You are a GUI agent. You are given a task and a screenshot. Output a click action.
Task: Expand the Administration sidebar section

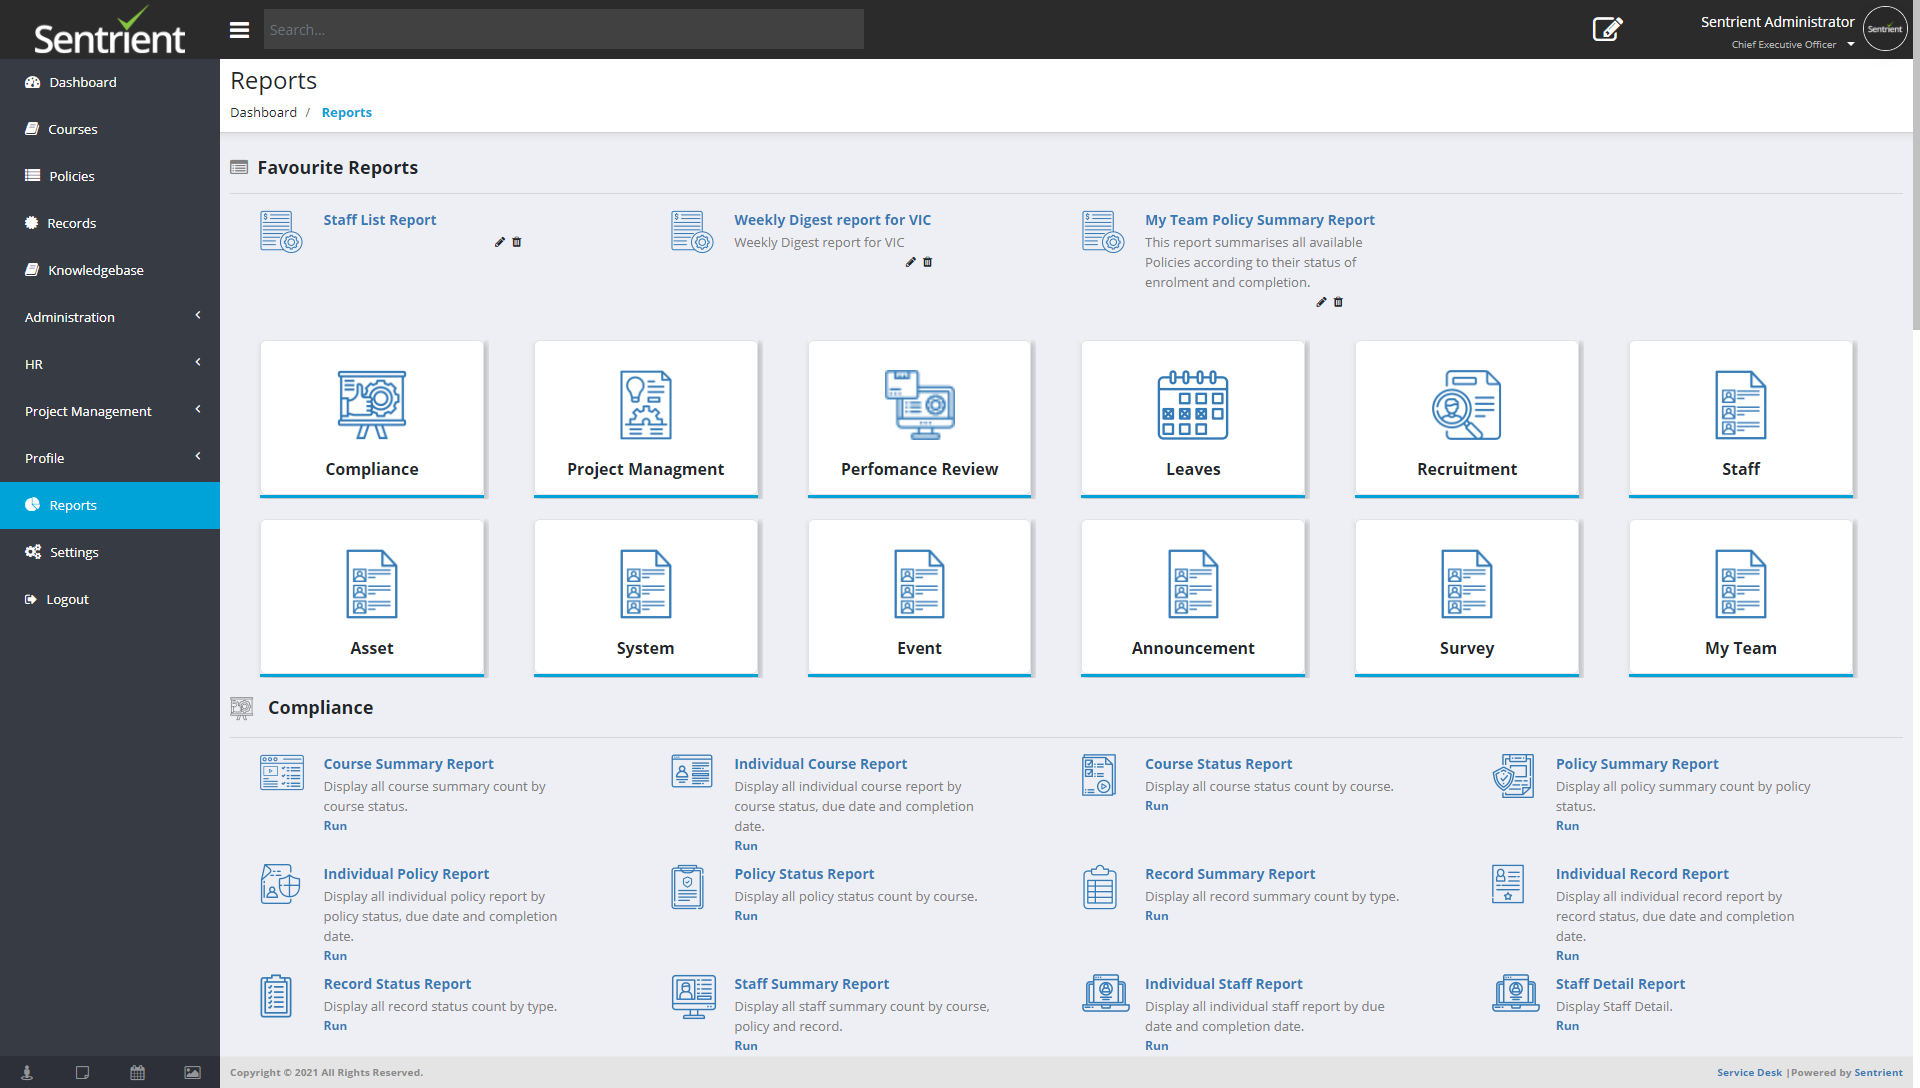pos(68,316)
